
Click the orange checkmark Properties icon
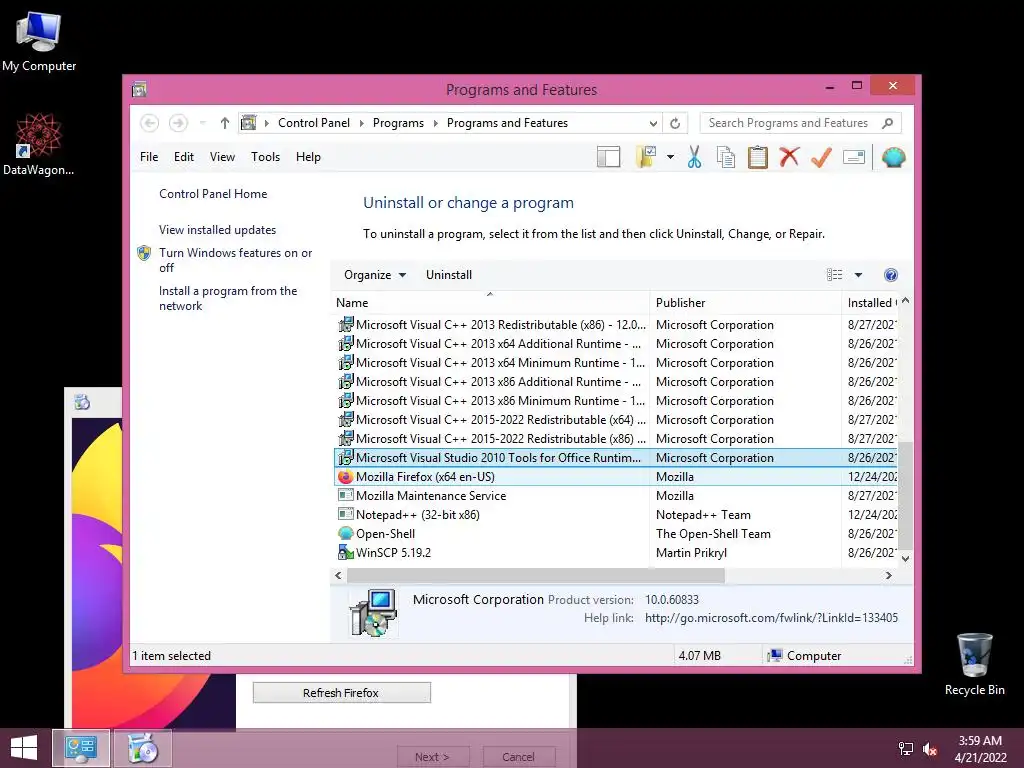tap(821, 157)
